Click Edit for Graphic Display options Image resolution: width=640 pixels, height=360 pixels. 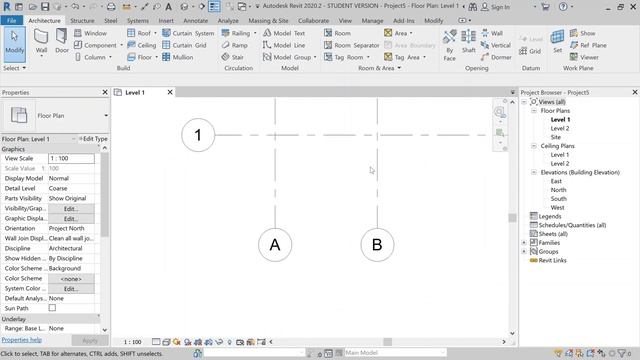(x=71, y=218)
